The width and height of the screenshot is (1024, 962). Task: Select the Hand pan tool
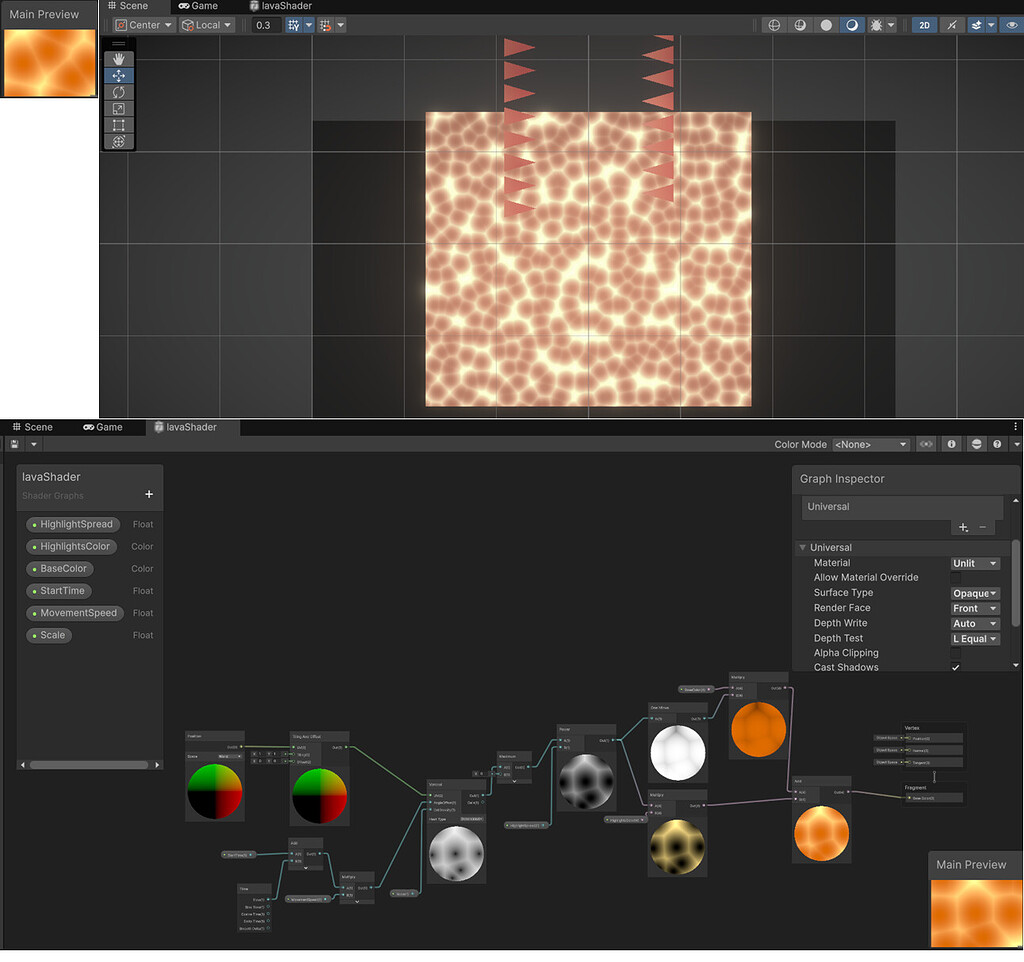tap(118, 58)
